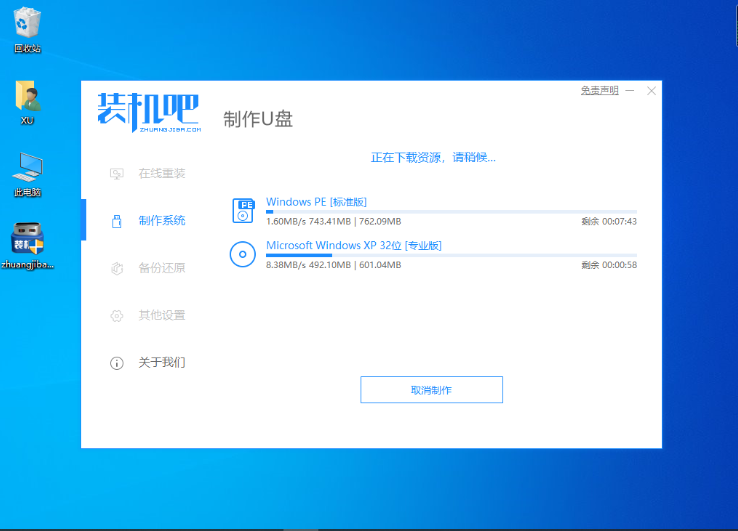738x531 pixels.
Task: Click the Windows XP download progress bar
Action: (x=450, y=256)
